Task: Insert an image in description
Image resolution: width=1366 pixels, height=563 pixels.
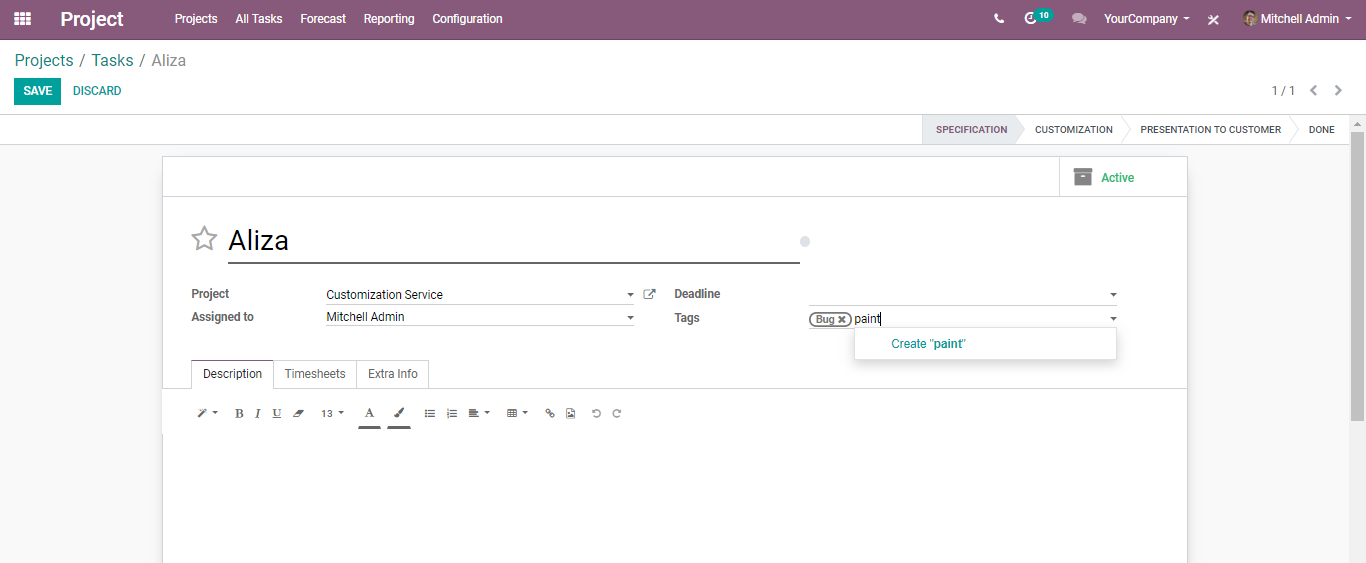Action: point(570,413)
